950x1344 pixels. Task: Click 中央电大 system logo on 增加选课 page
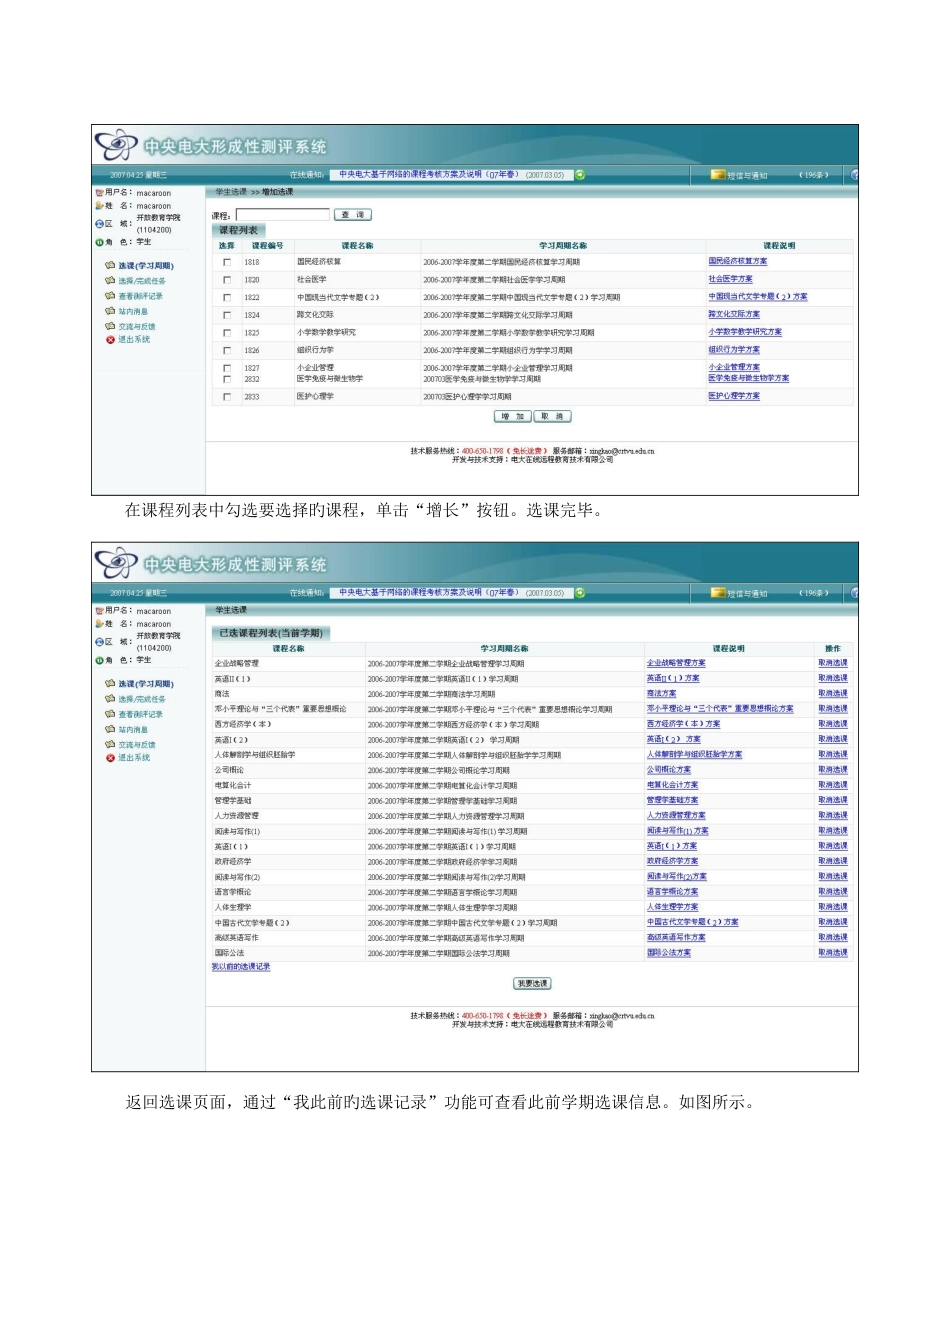[x=115, y=145]
